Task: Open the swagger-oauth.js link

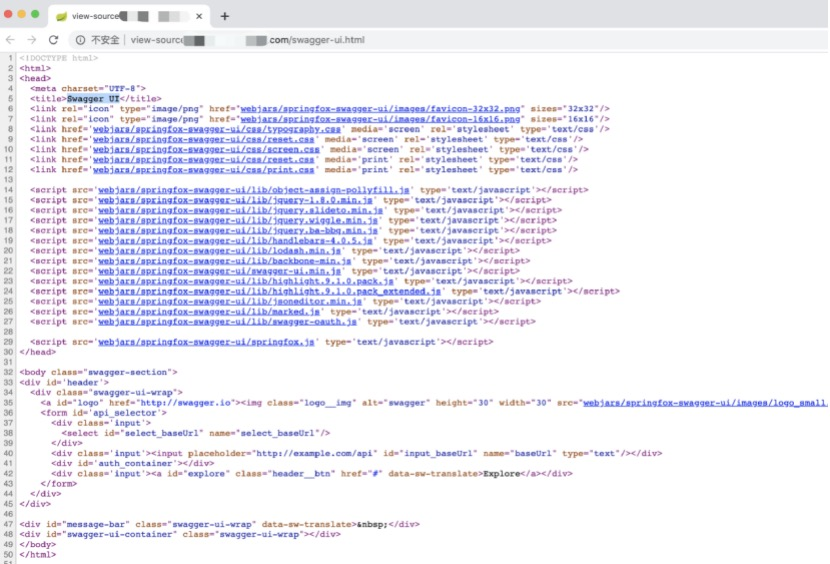Action: coord(227,321)
